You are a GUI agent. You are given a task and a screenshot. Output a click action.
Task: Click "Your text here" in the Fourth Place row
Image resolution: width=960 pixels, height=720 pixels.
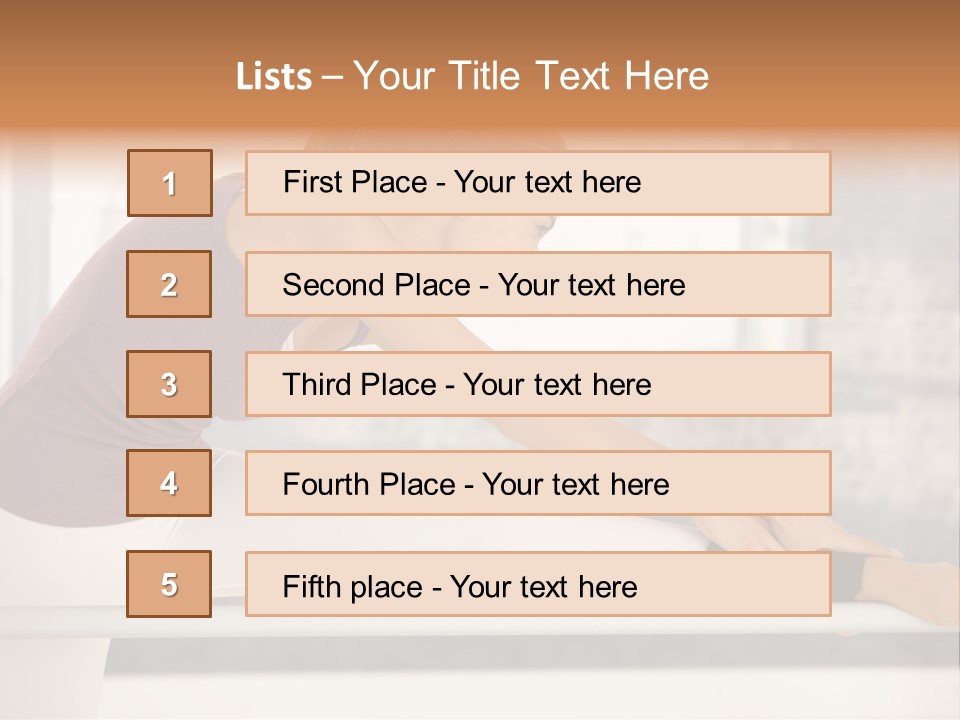pyautogui.click(x=575, y=485)
